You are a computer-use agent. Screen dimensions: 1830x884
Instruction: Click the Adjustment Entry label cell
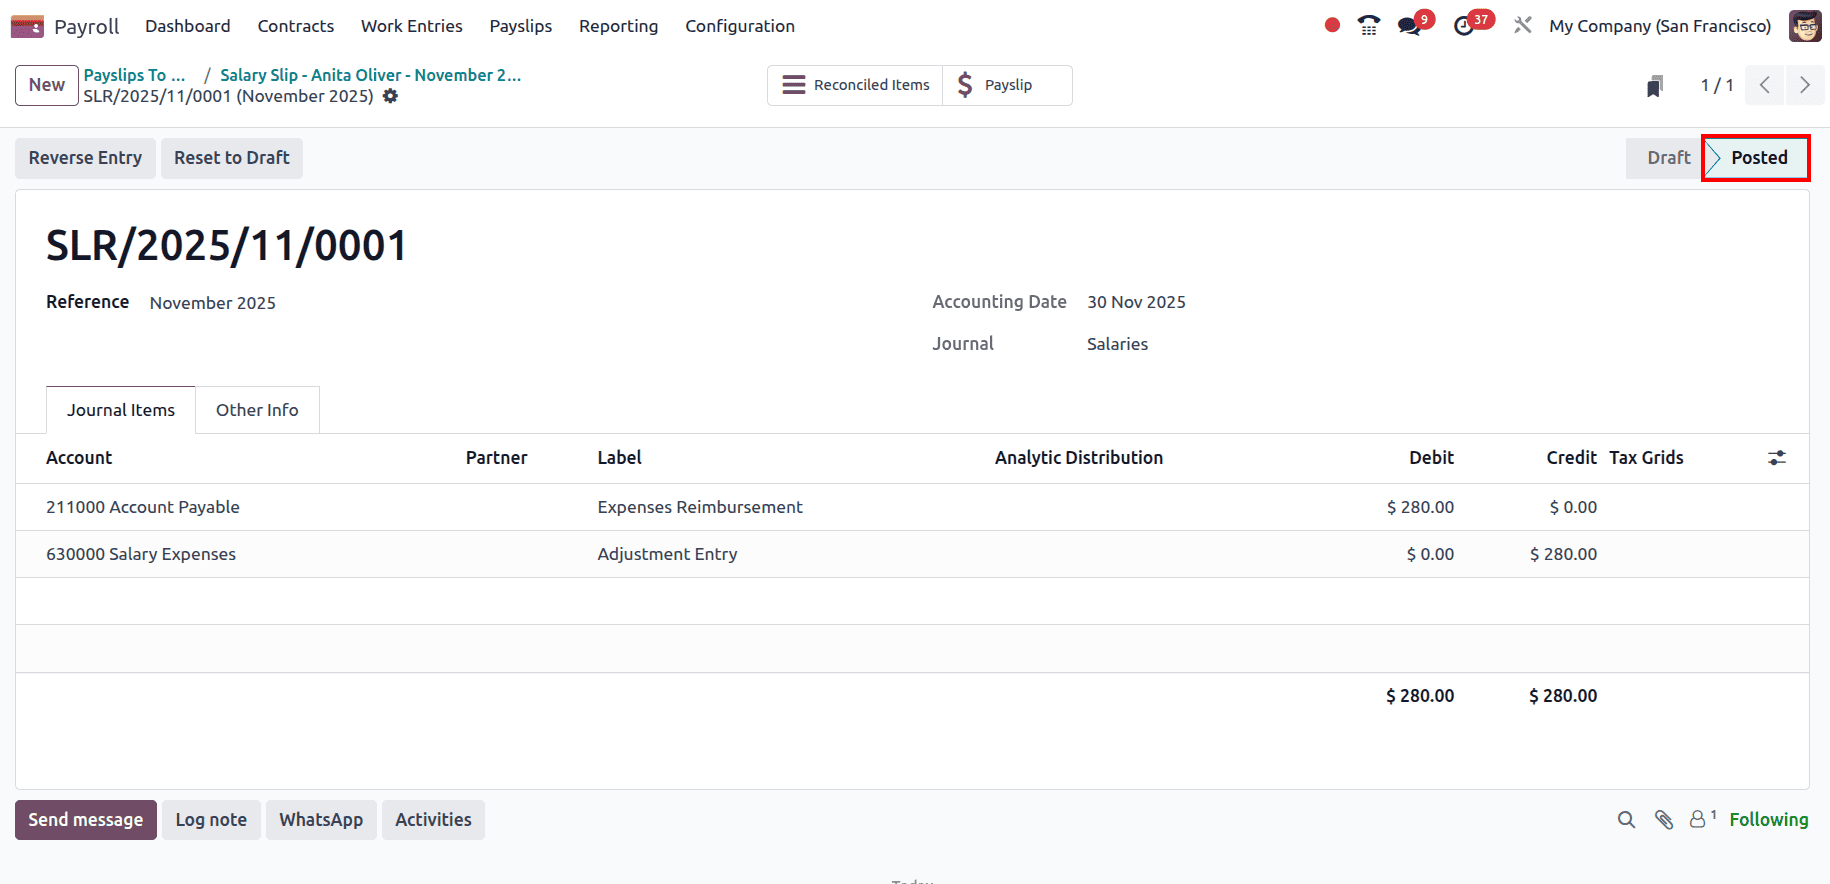pyautogui.click(x=667, y=554)
